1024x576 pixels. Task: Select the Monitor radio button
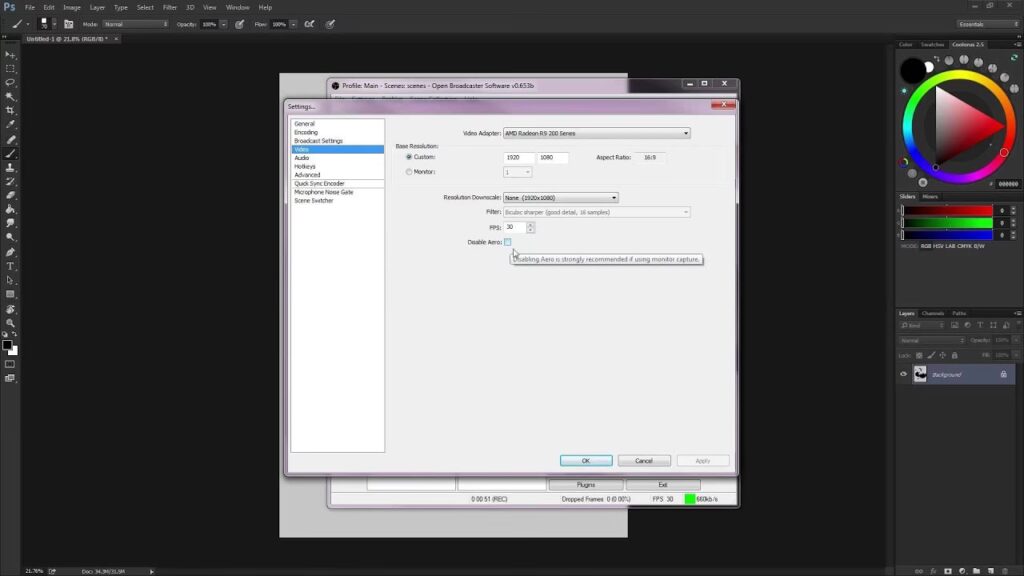[409, 172]
